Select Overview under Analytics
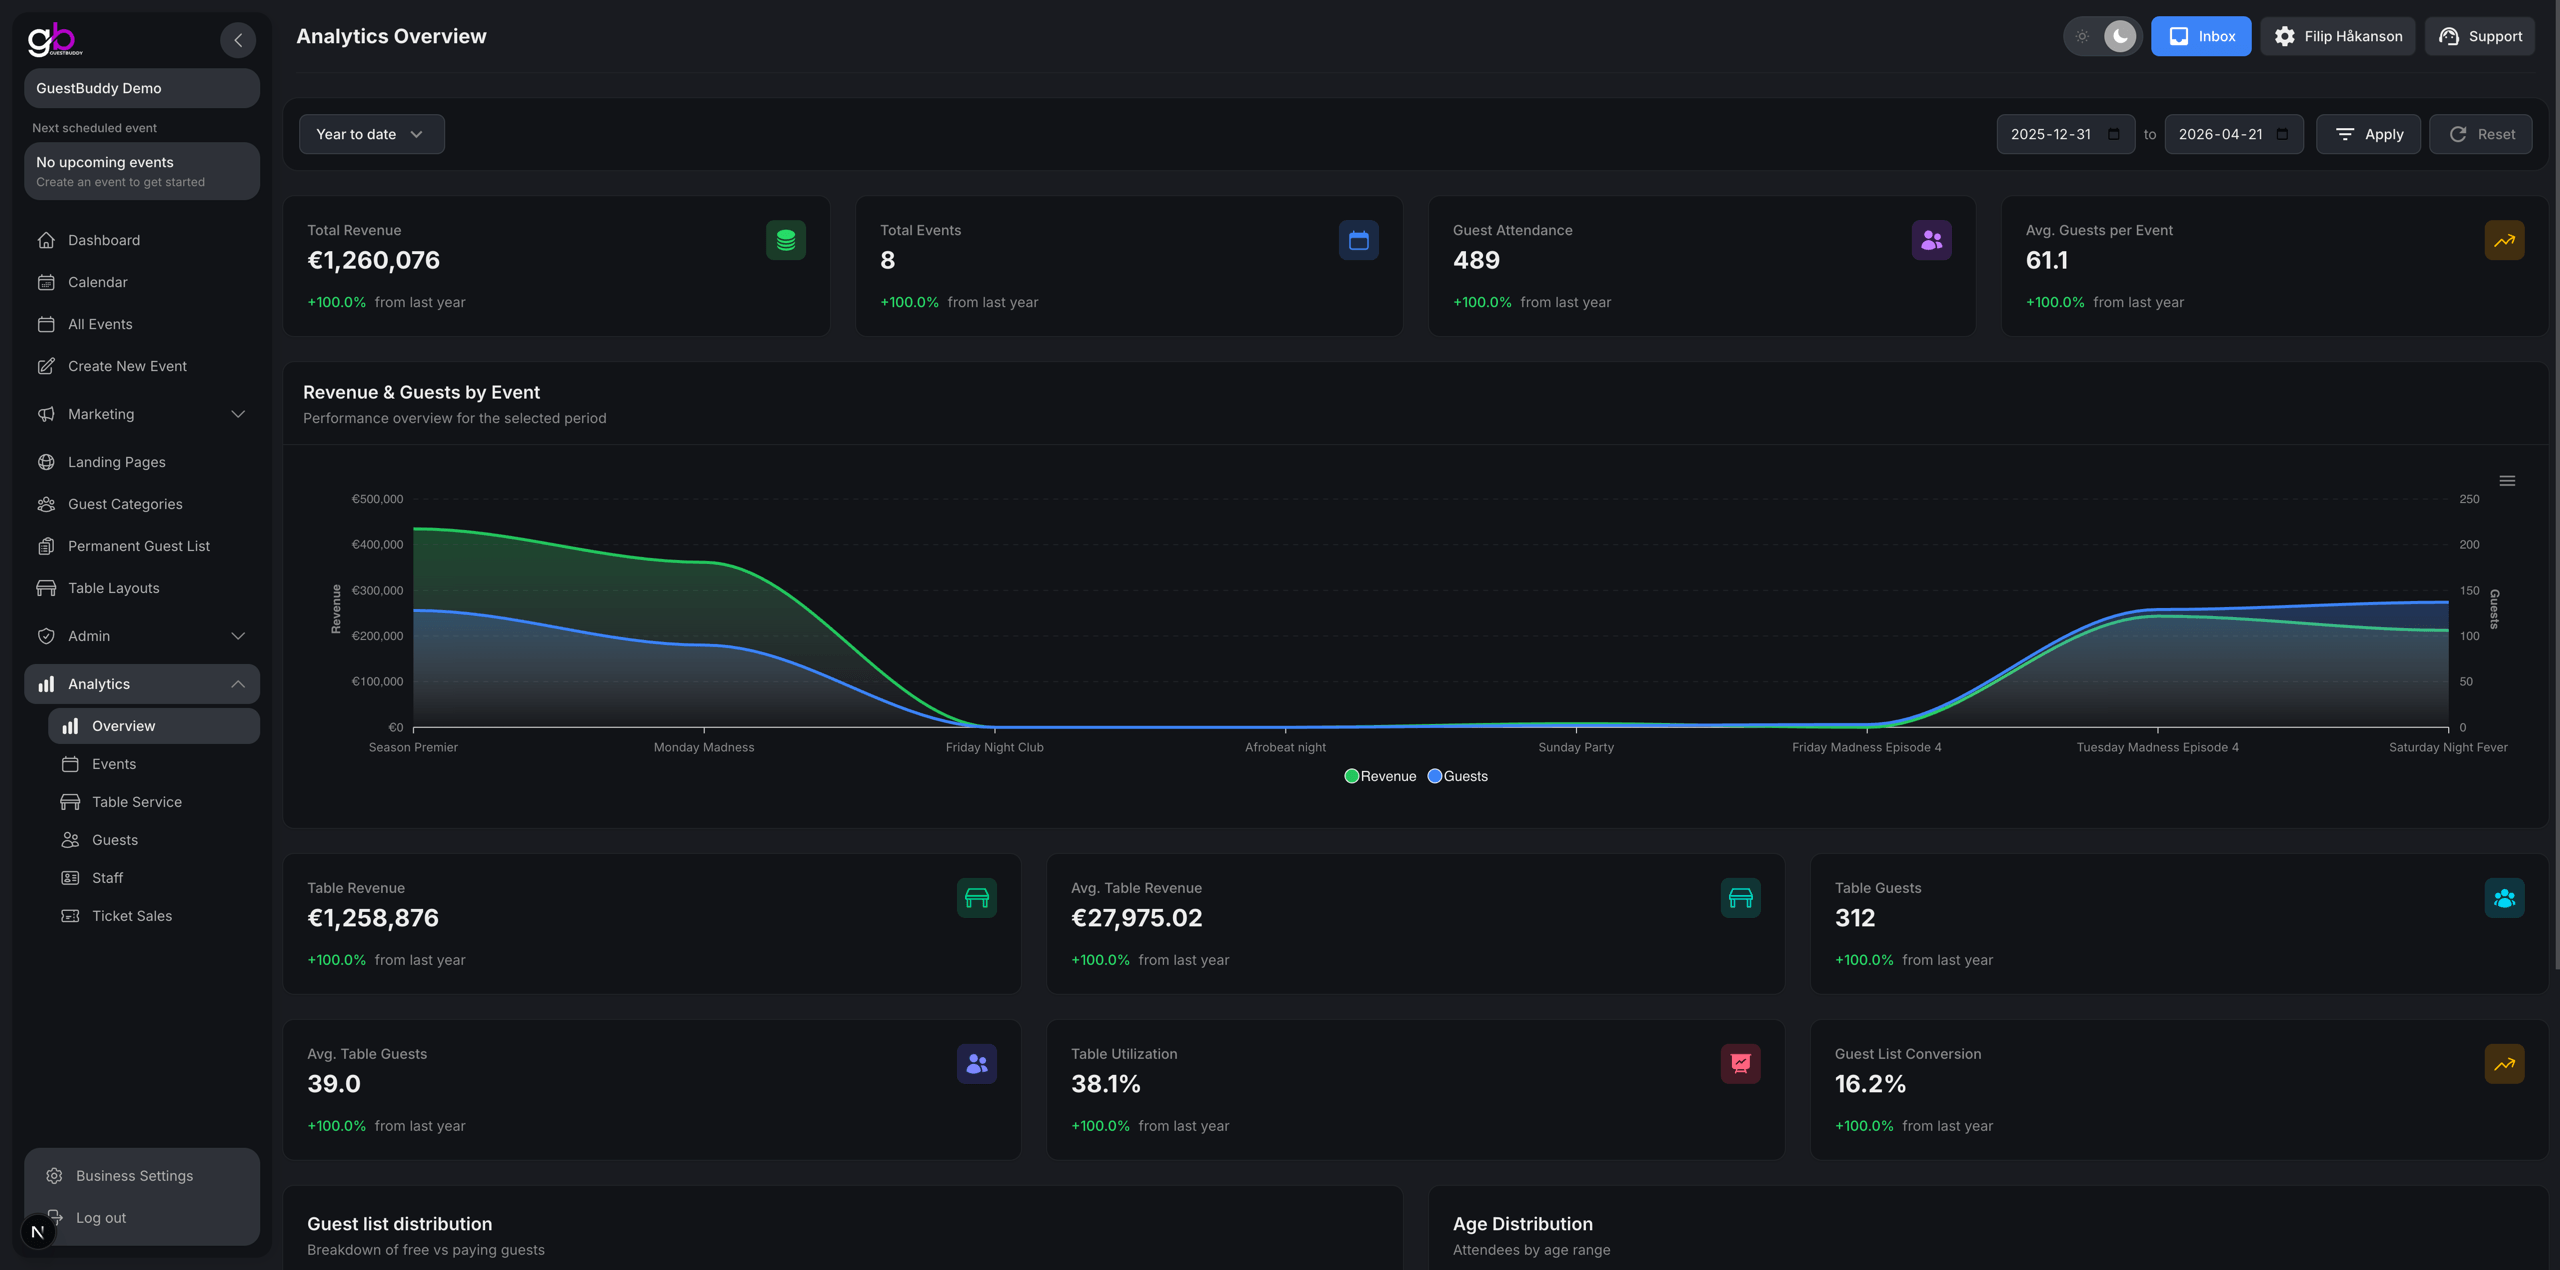This screenshot has width=2560, height=1270. pyautogui.click(x=123, y=725)
